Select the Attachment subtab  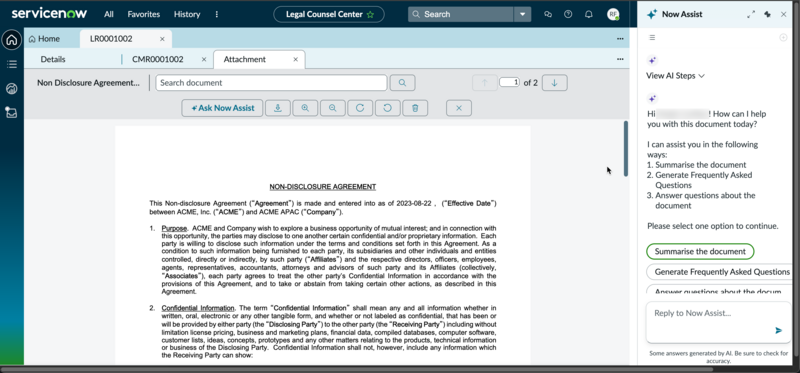(x=245, y=59)
